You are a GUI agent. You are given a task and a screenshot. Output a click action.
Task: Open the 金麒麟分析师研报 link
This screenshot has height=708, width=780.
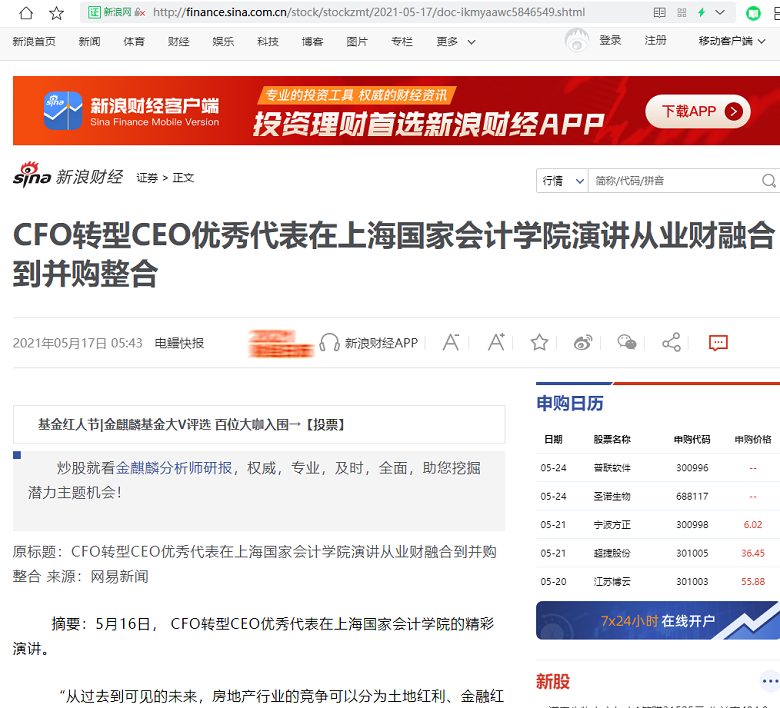coord(174,467)
